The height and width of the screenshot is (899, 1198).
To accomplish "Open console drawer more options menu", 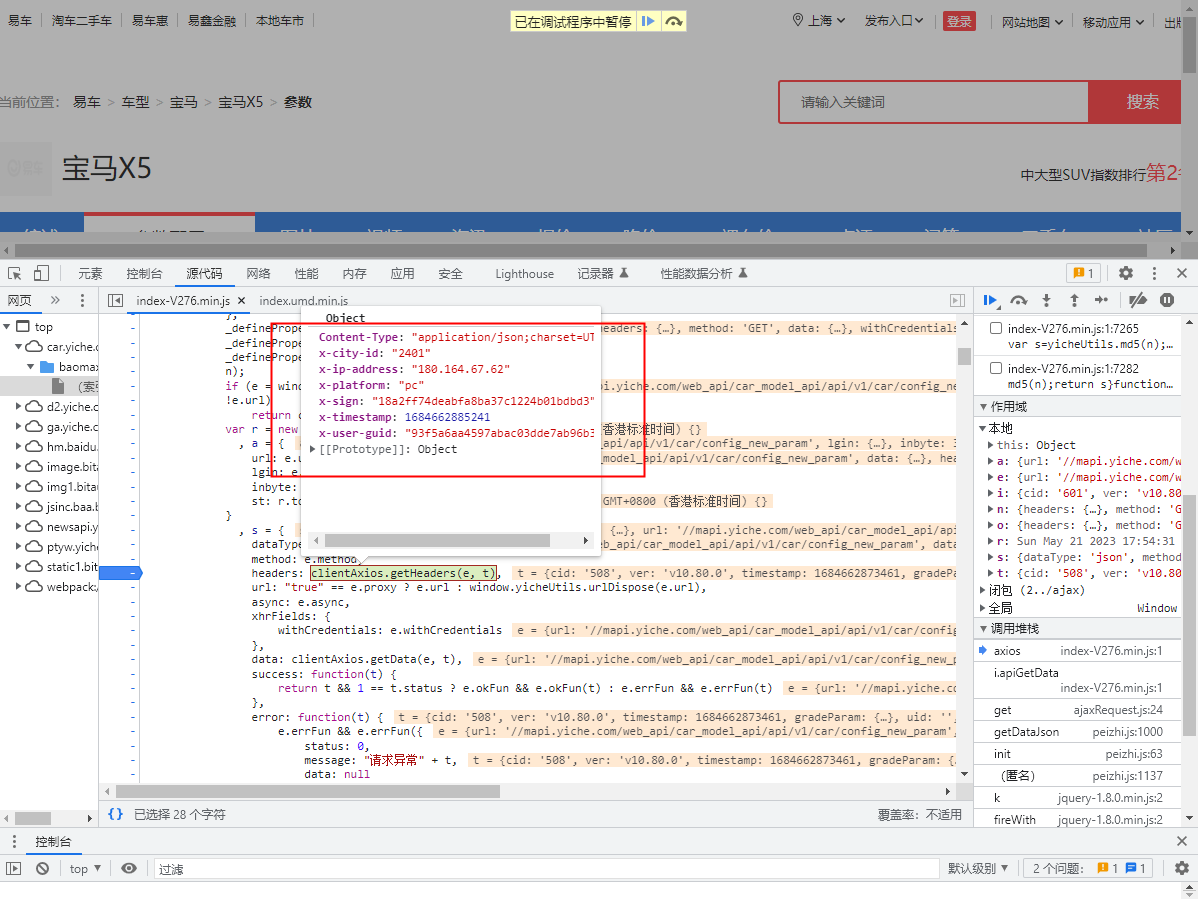I will [x=14, y=841].
